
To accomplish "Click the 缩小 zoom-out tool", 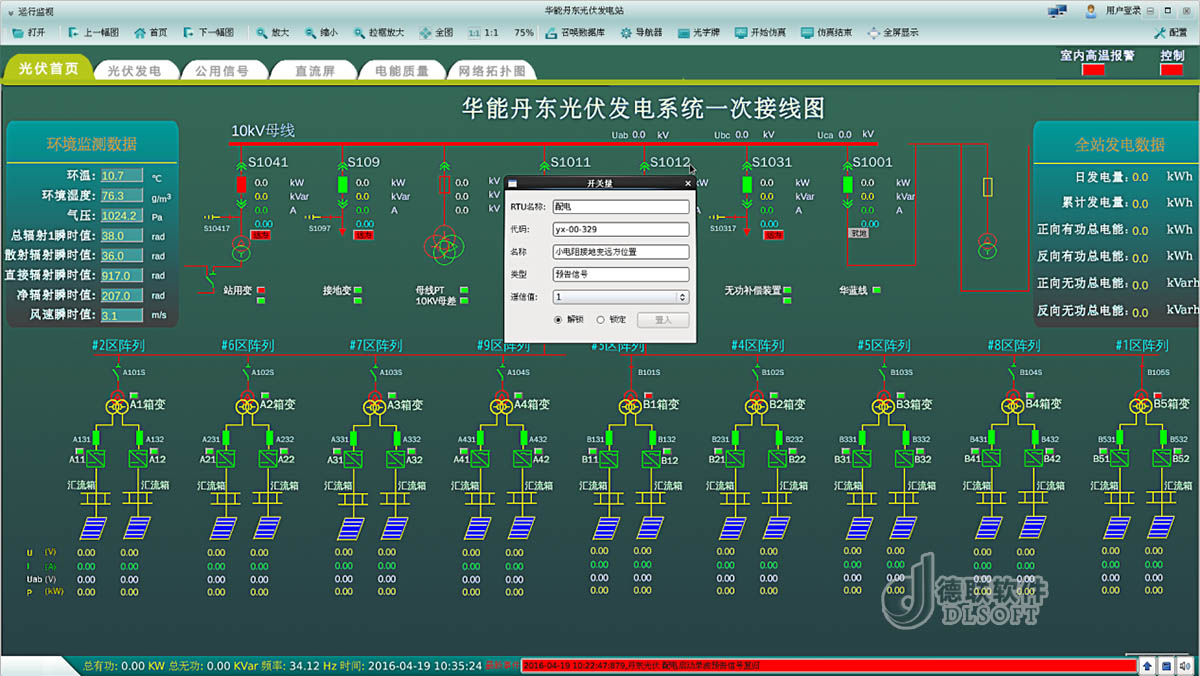I will point(321,32).
